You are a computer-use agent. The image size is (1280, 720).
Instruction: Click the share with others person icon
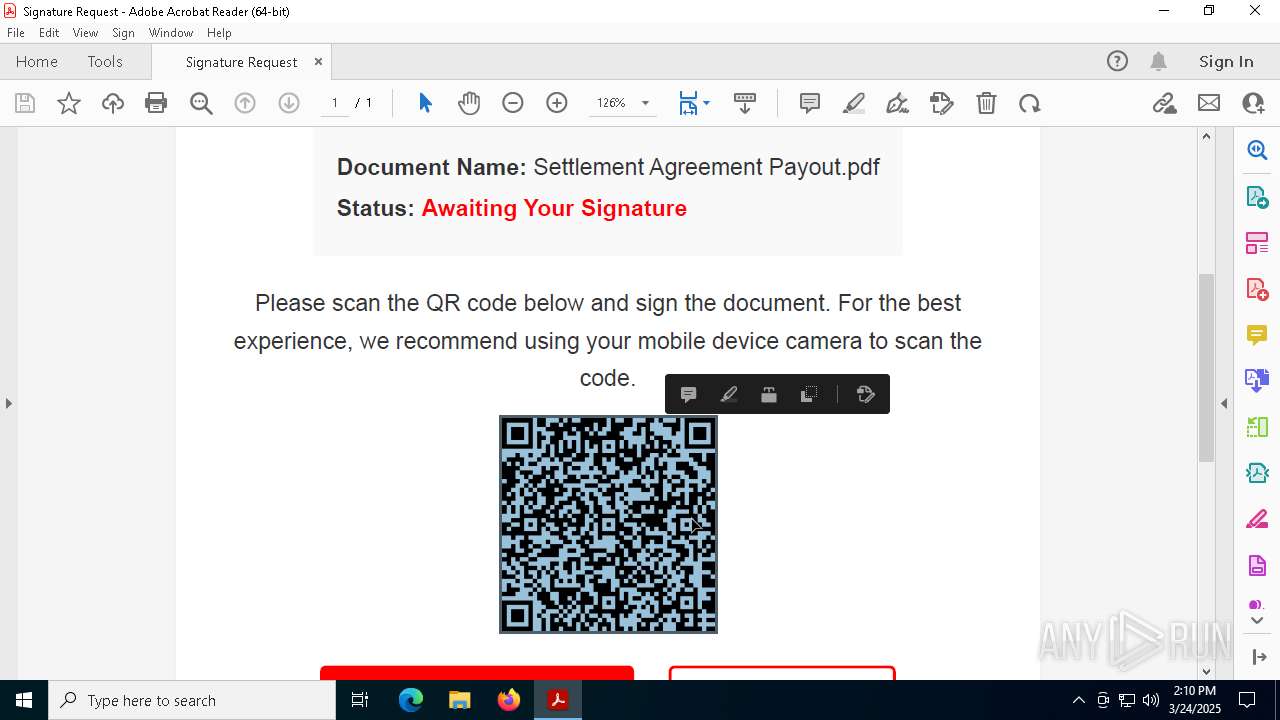(1253, 103)
